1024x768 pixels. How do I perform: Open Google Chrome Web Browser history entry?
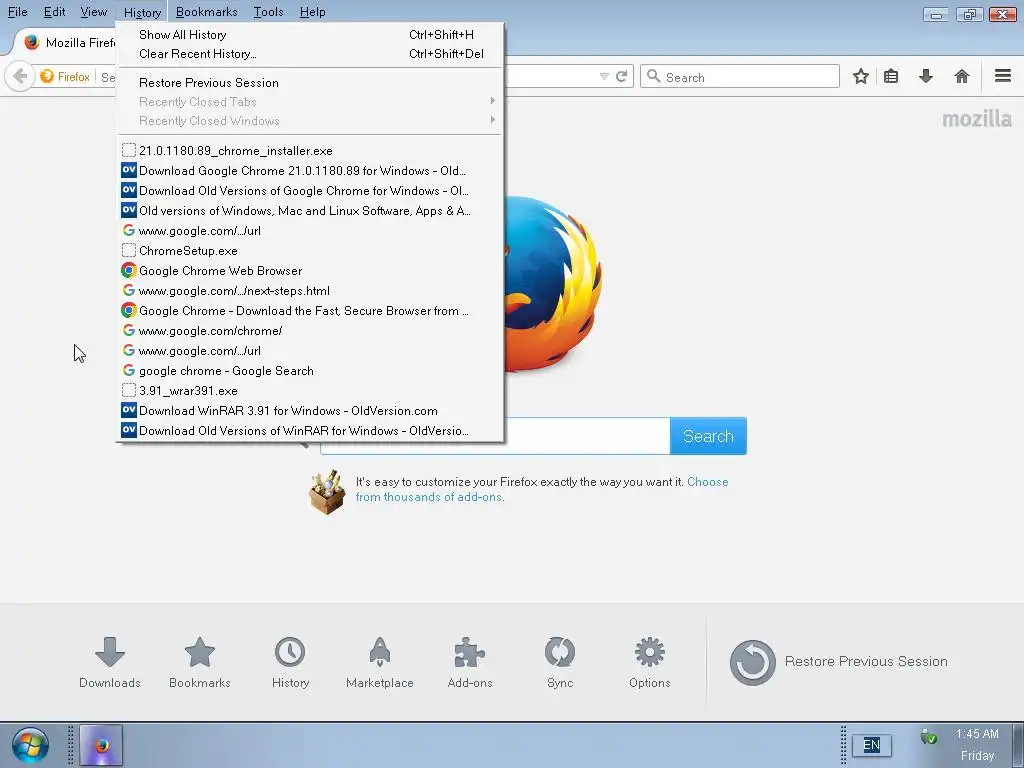tap(310, 270)
